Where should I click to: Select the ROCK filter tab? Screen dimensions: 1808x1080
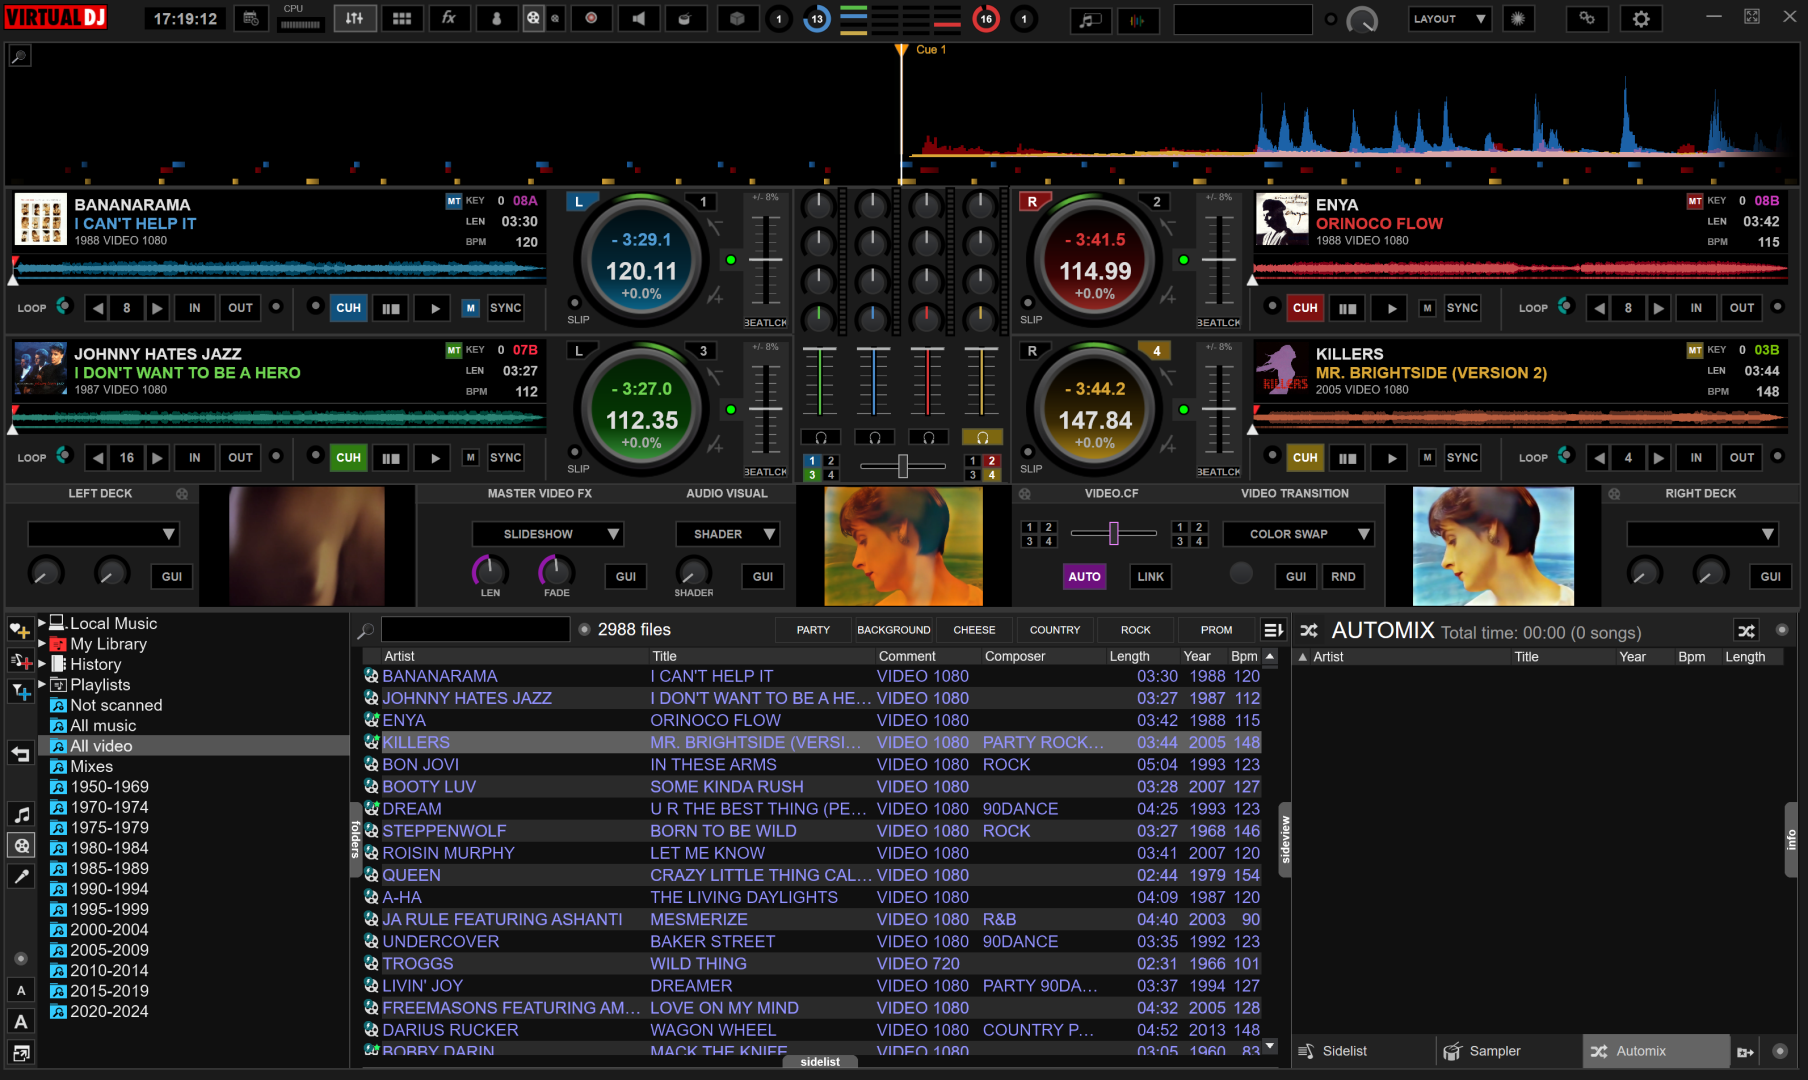[x=1135, y=630]
